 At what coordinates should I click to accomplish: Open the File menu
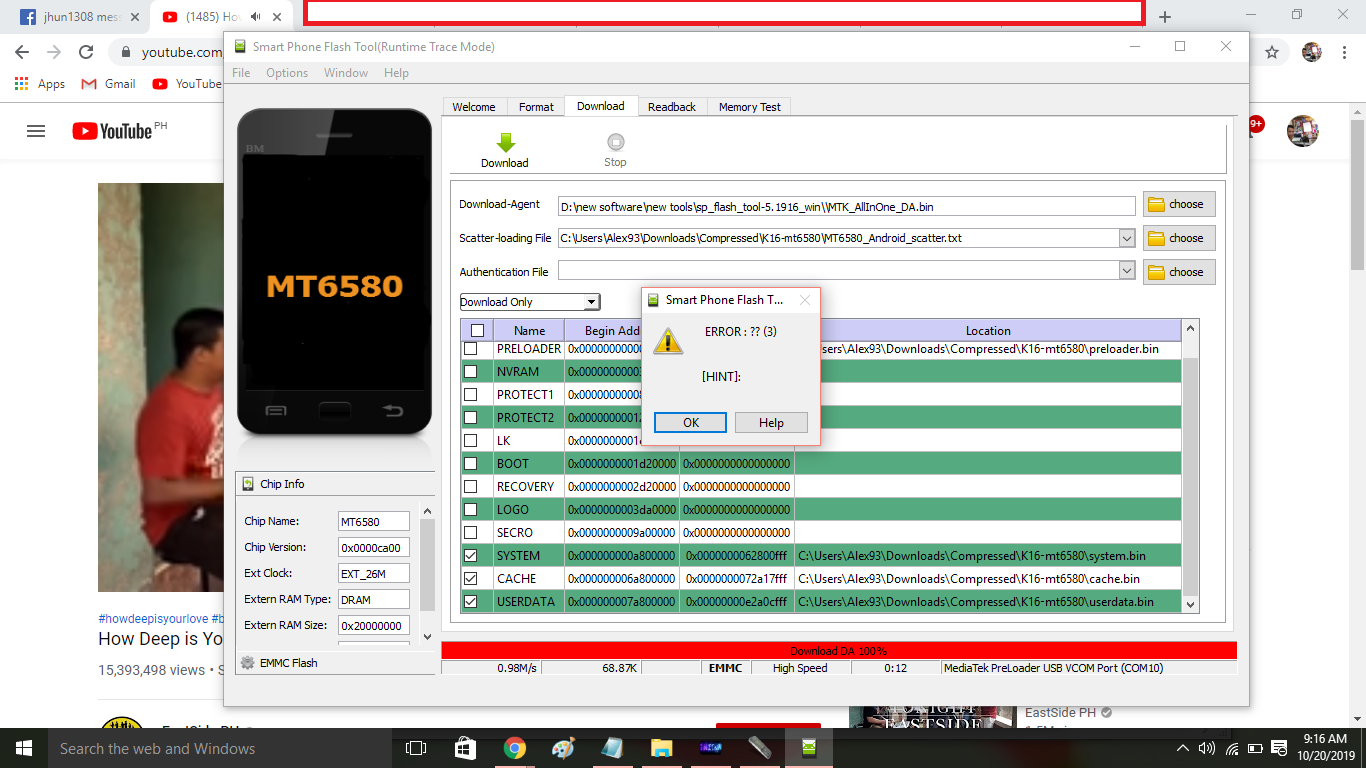241,73
